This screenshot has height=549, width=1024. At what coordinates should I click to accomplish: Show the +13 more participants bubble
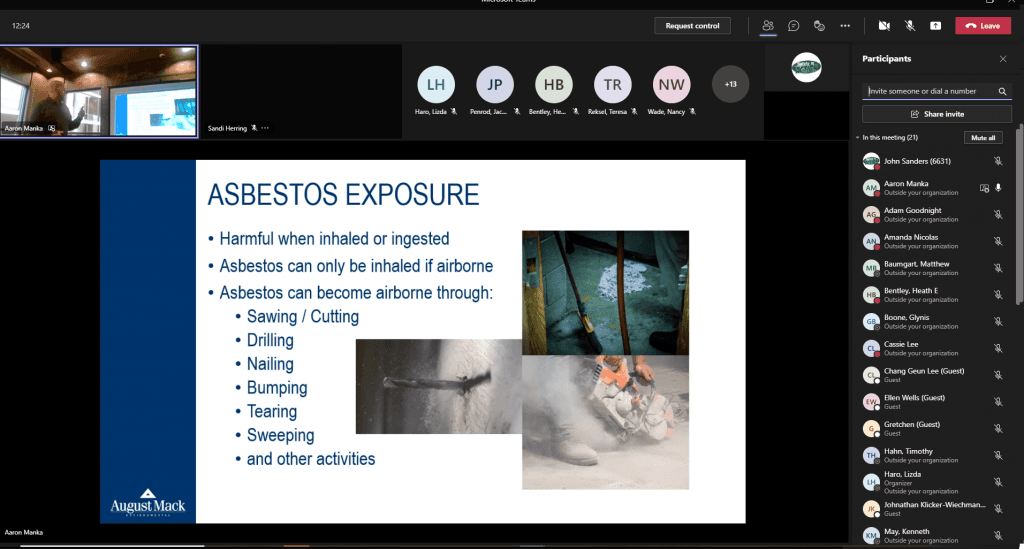[730, 84]
